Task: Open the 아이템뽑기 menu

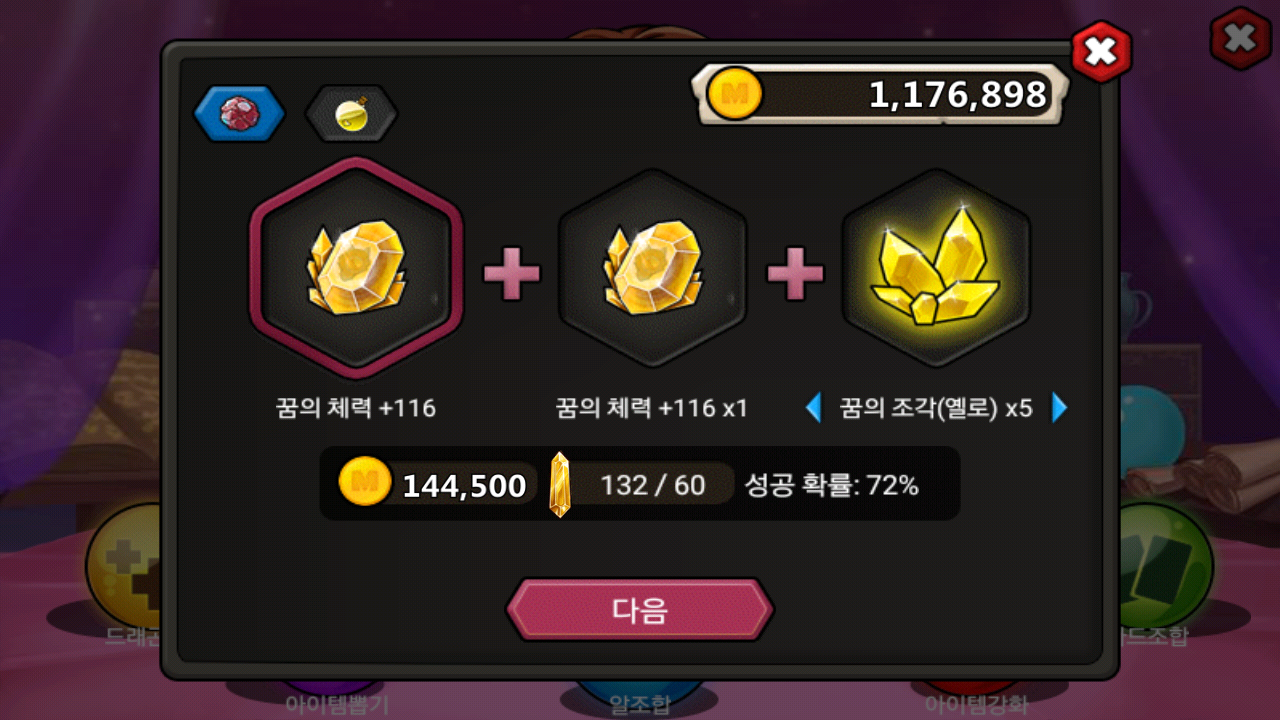Action: point(337,703)
